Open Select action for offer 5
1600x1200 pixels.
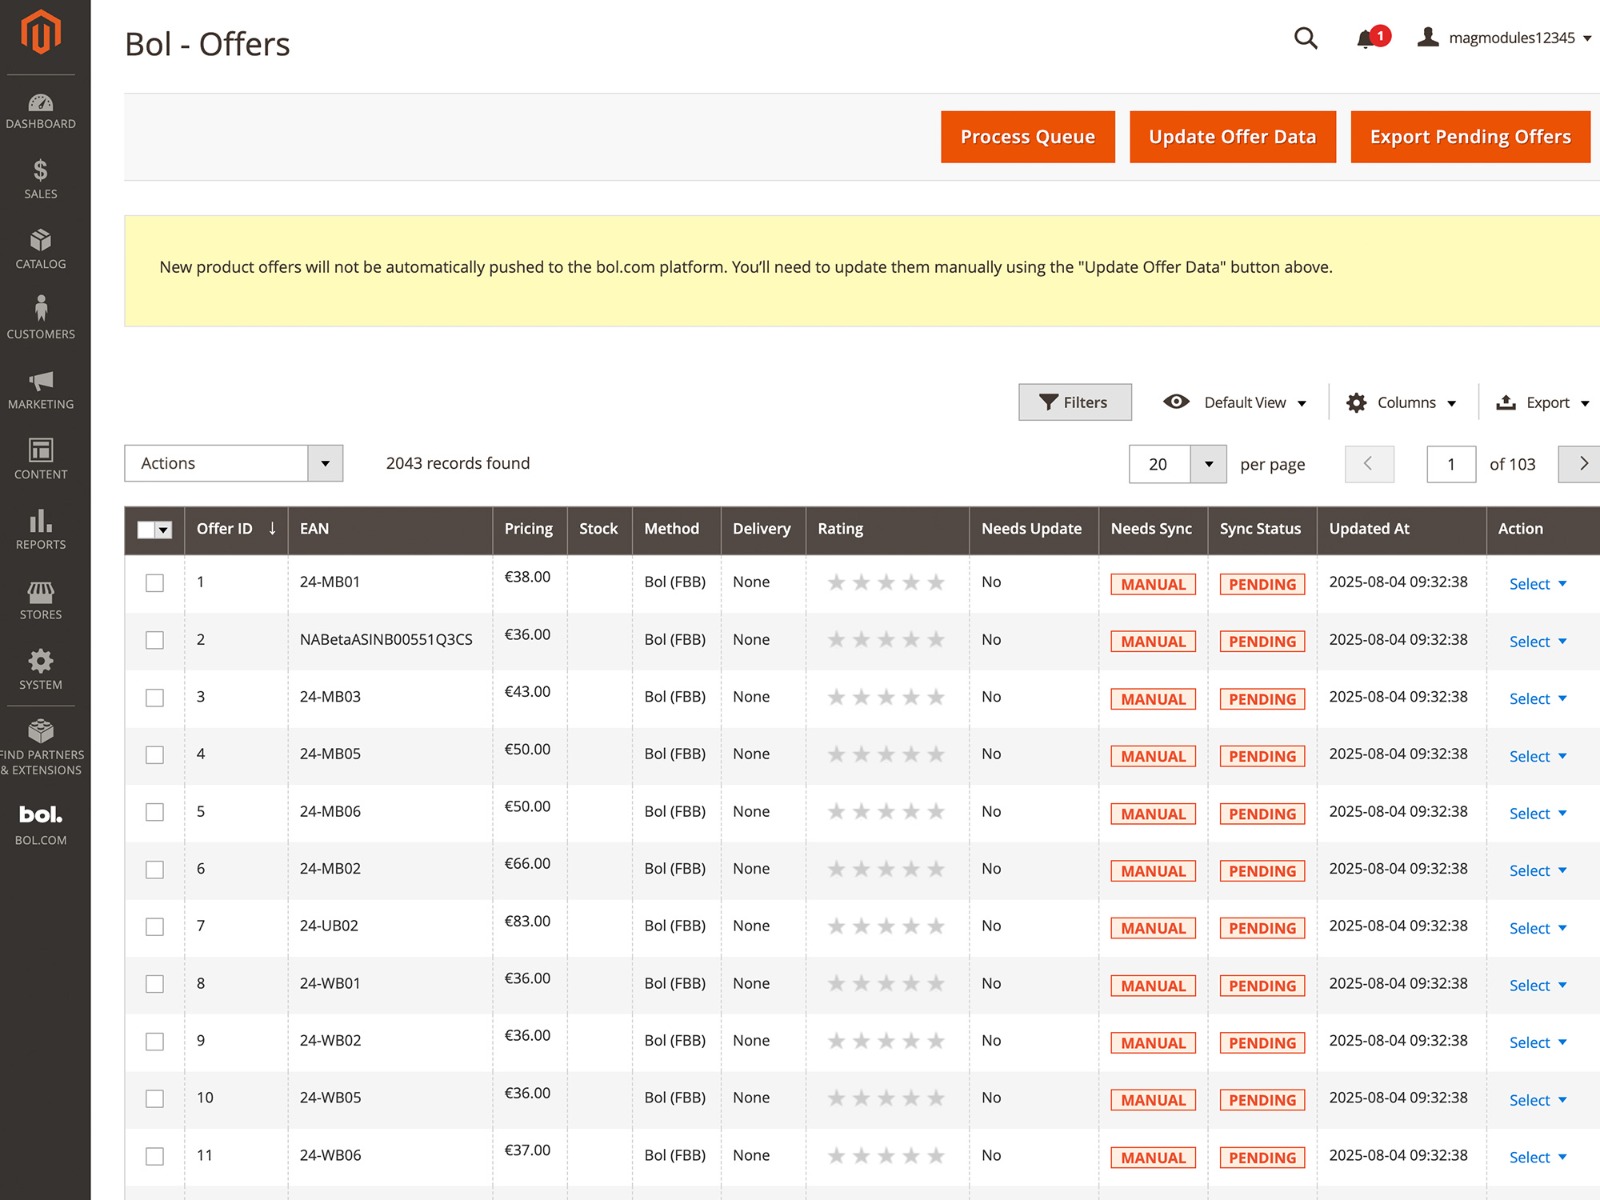pos(1537,813)
